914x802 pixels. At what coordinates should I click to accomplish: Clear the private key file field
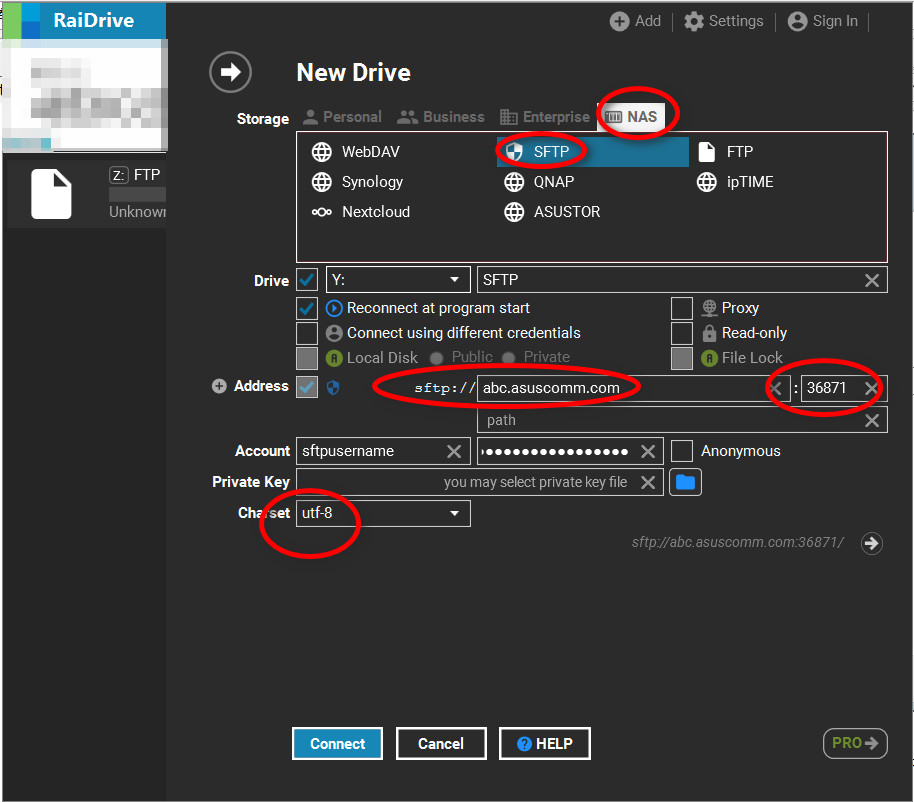[x=648, y=482]
